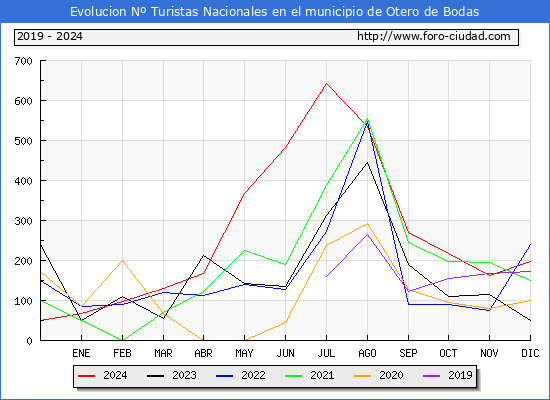Image resolution: width=550 pixels, height=400 pixels.
Task: Select the 2020 legend label
Action: [391, 375]
